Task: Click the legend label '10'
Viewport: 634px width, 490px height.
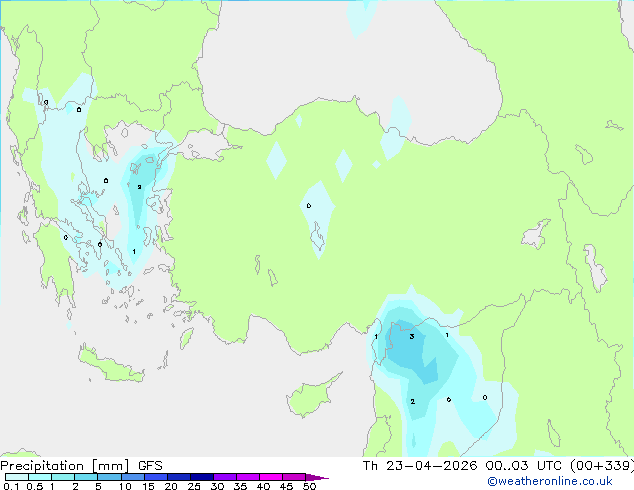Action: coord(125,486)
